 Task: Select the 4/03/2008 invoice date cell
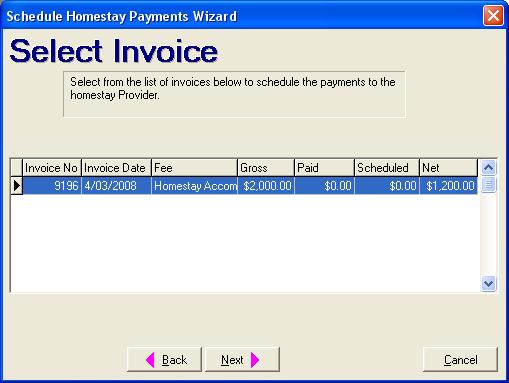pos(116,186)
